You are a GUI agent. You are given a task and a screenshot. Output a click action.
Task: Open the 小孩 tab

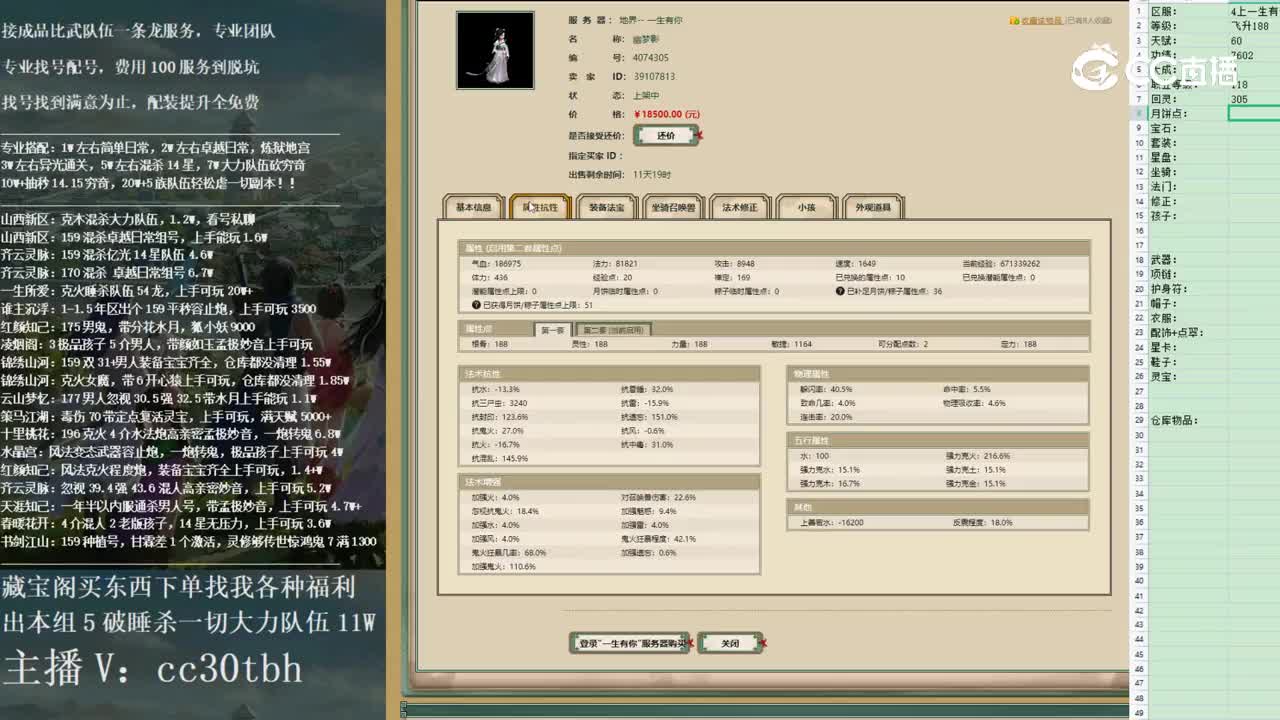click(x=807, y=207)
